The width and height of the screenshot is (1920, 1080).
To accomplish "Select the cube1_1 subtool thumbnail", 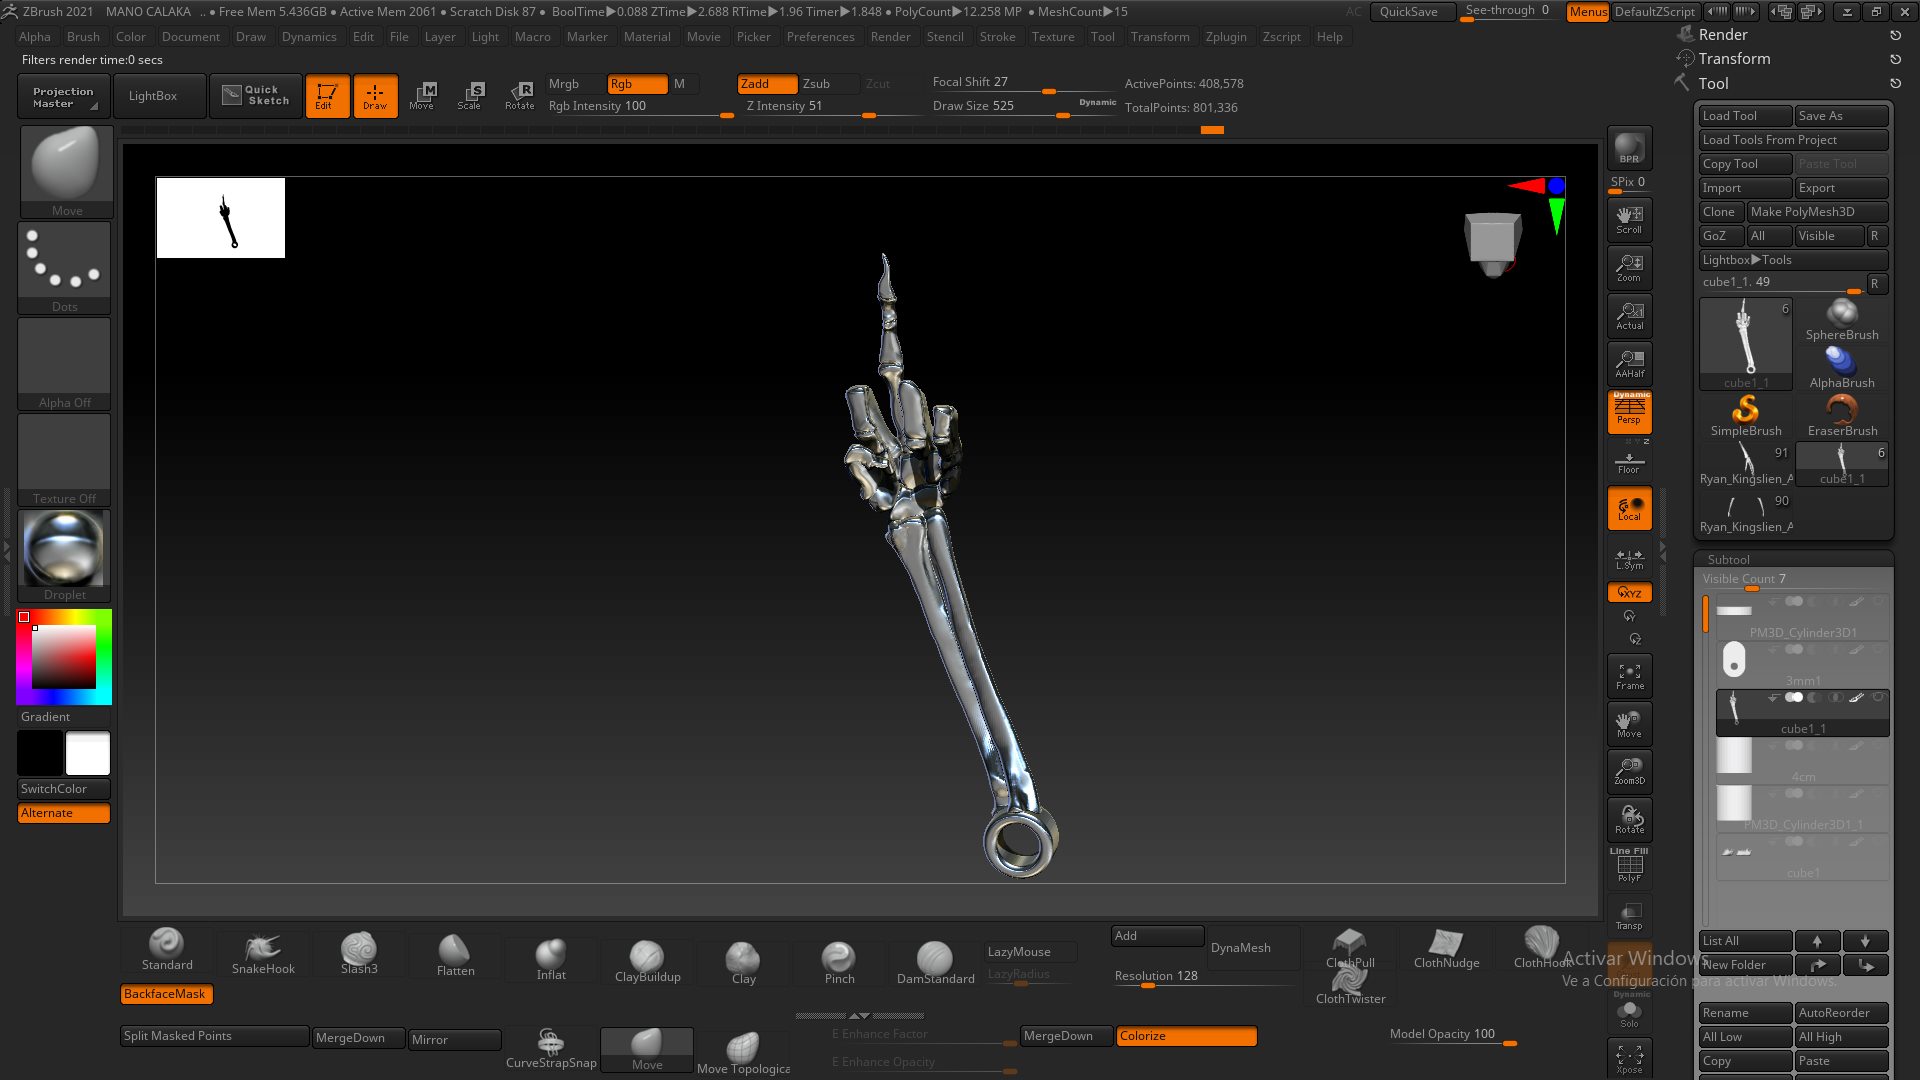I will (1735, 709).
